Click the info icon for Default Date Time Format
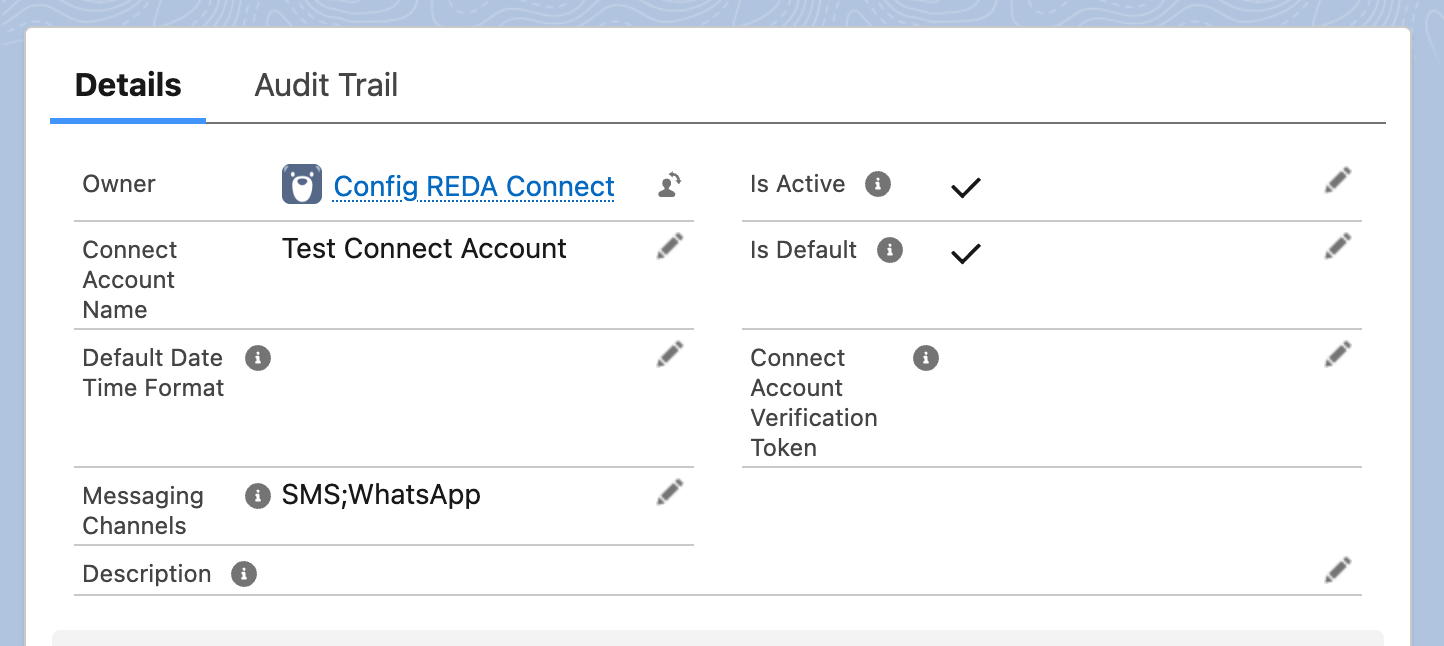The width and height of the screenshot is (1444, 646). [x=258, y=358]
